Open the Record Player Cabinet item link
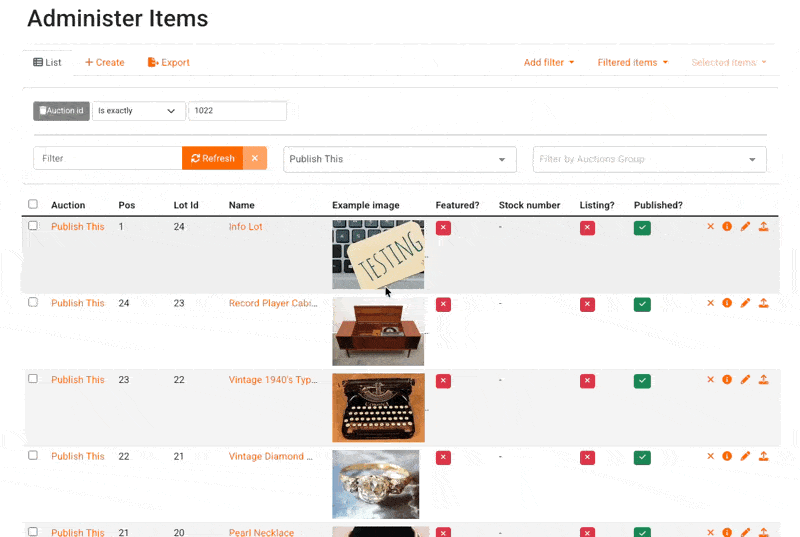Image resolution: width=800 pixels, height=537 pixels. (x=270, y=303)
